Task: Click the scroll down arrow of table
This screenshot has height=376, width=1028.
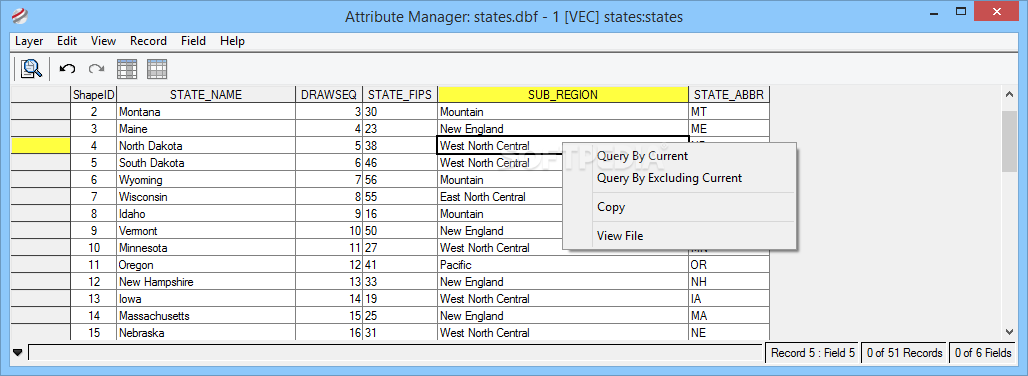Action: [x=1009, y=332]
